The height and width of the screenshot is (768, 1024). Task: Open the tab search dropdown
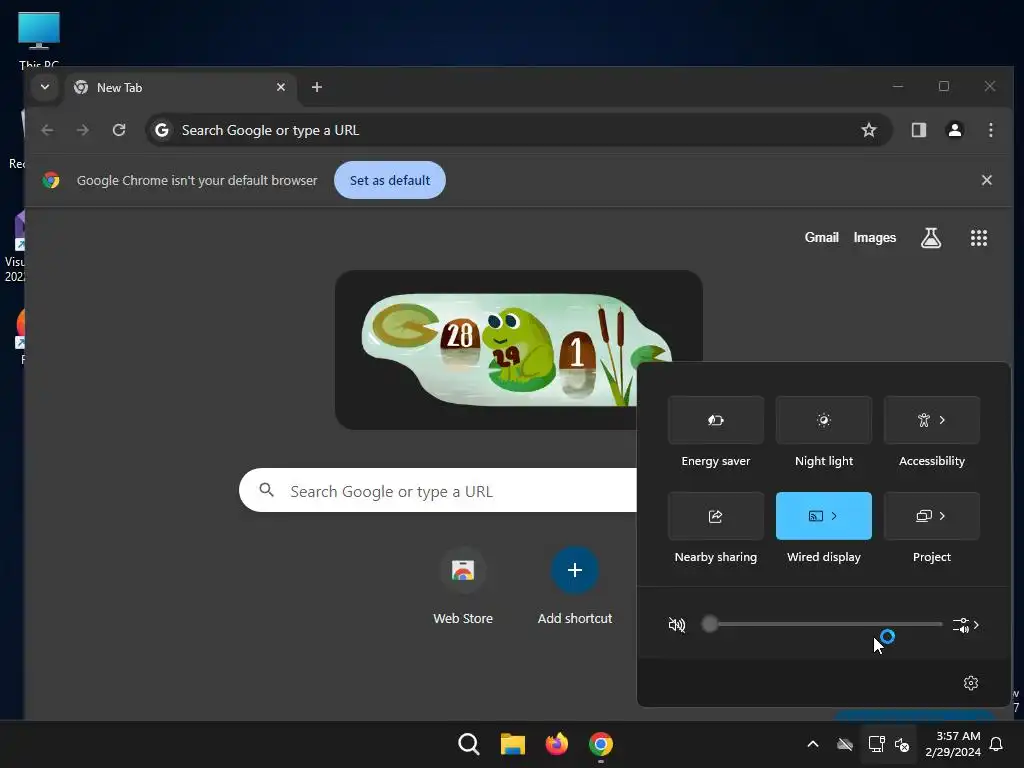point(44,87)
